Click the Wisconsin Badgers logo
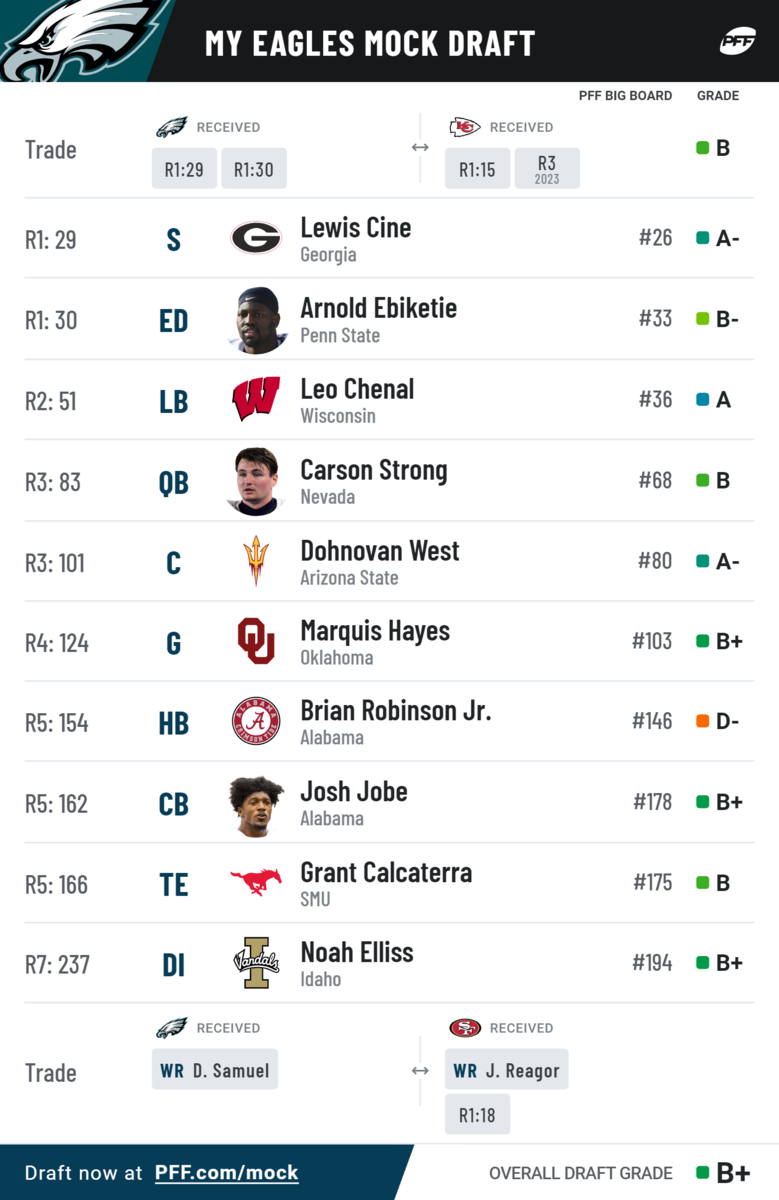The width and height of the screenshot is (779, 1200). click(x=256, y=399)
